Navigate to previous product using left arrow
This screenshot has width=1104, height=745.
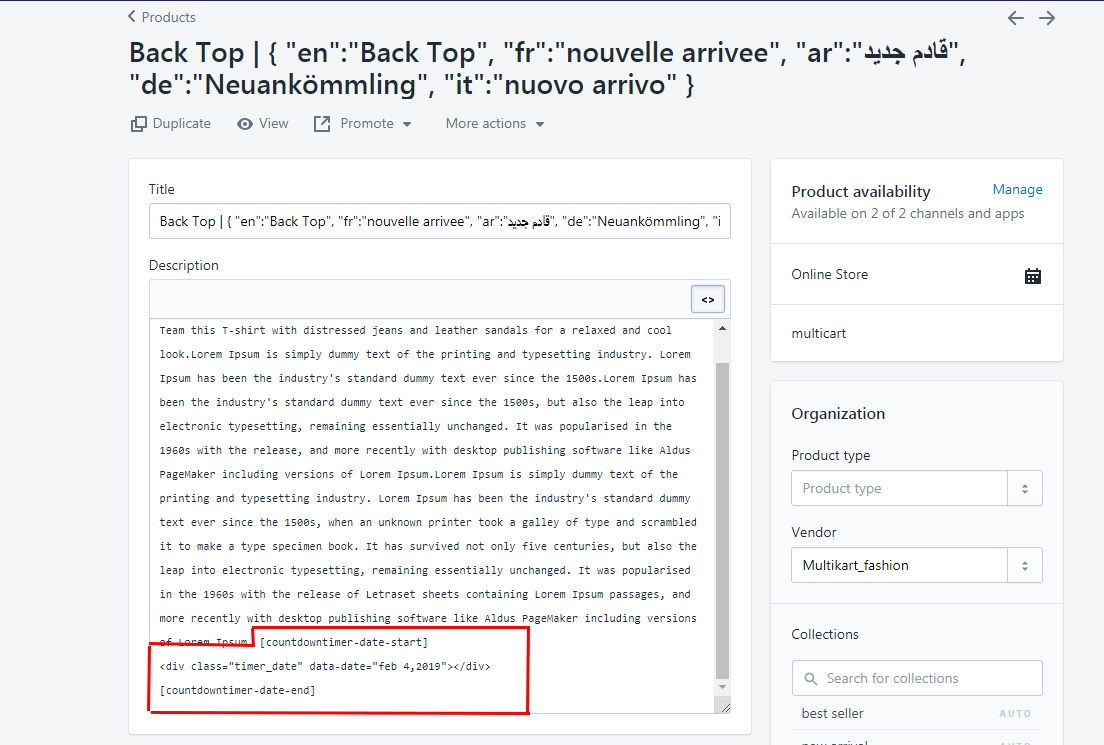coord(1015,18)
